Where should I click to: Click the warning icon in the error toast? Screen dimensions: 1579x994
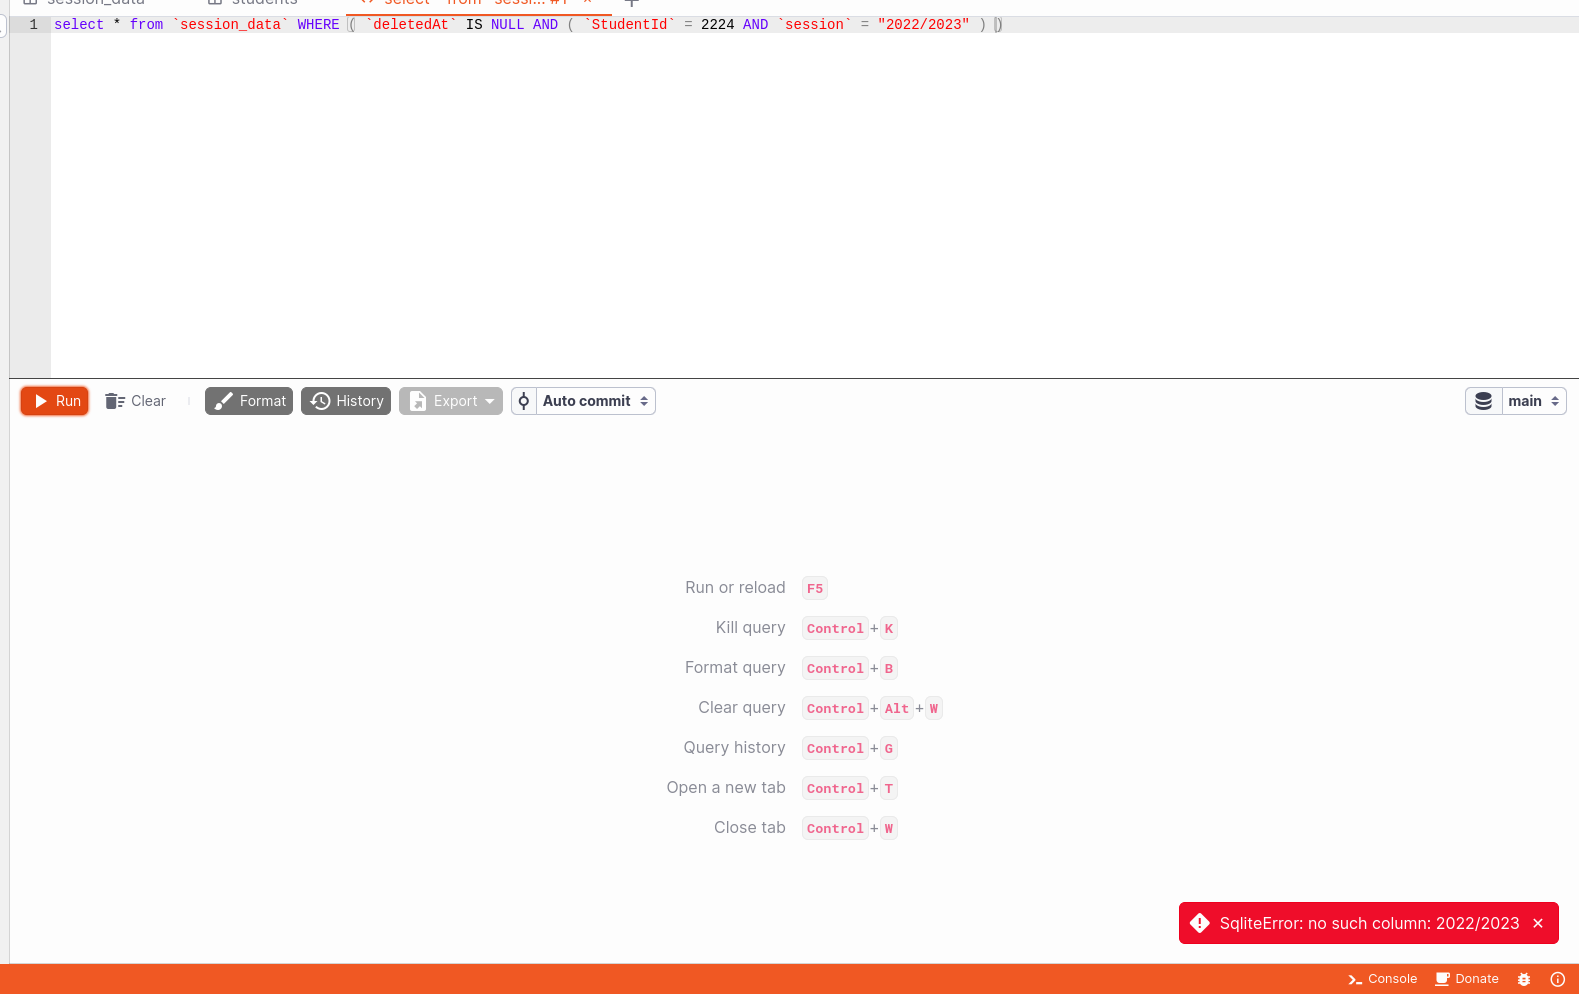[x=1200, y=923]
